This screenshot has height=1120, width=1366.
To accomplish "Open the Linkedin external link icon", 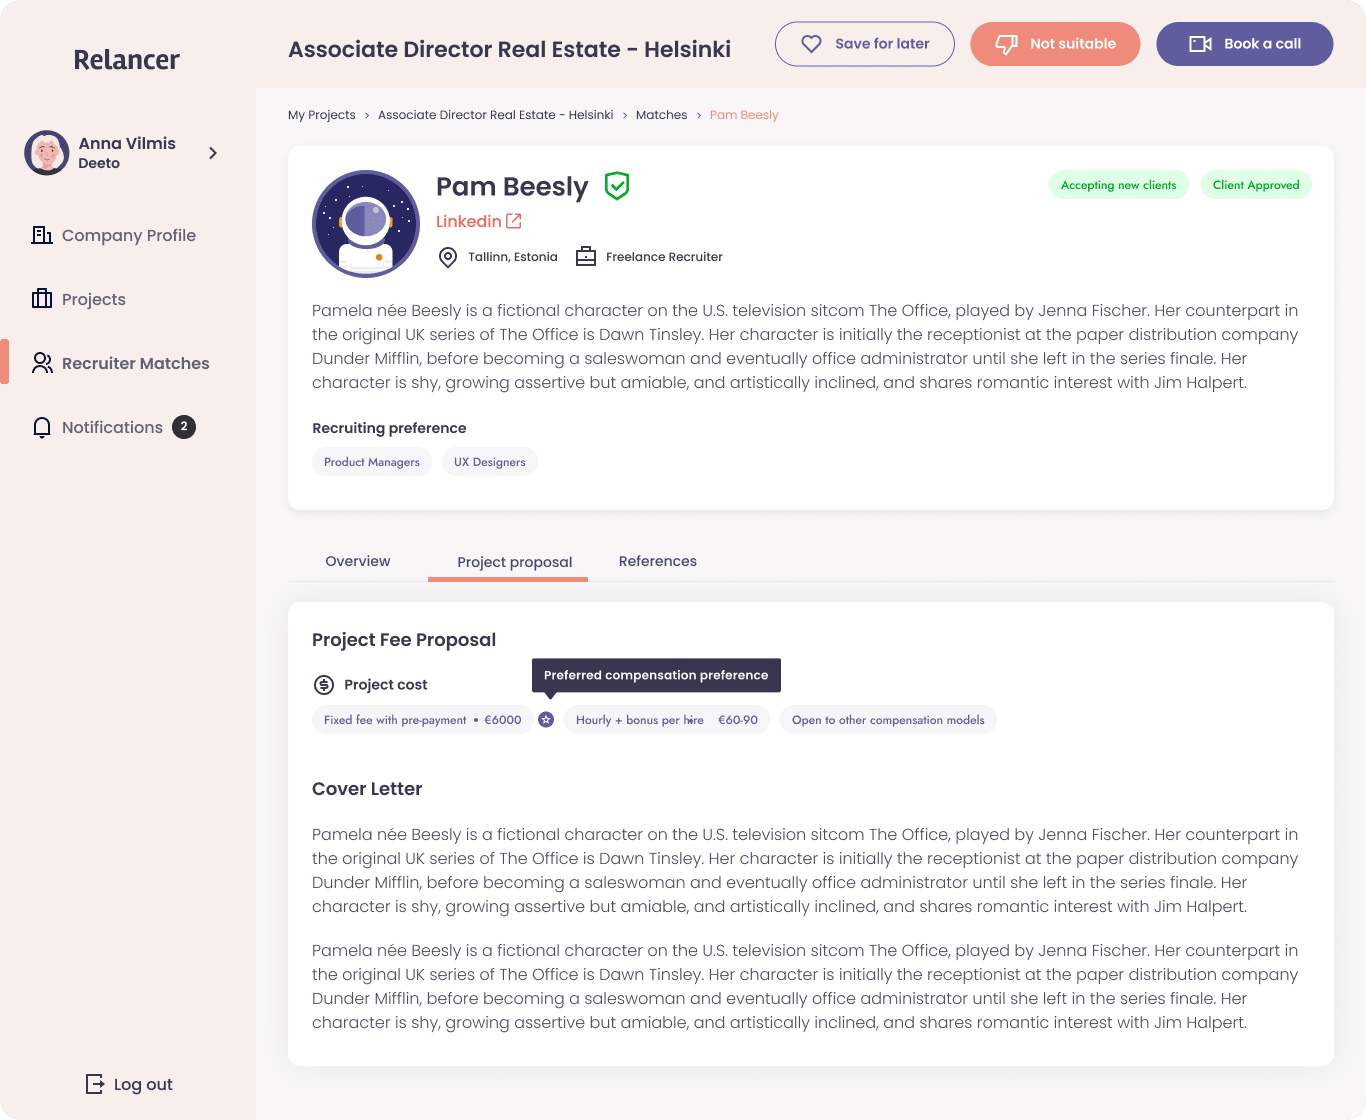I will point(514,221).
